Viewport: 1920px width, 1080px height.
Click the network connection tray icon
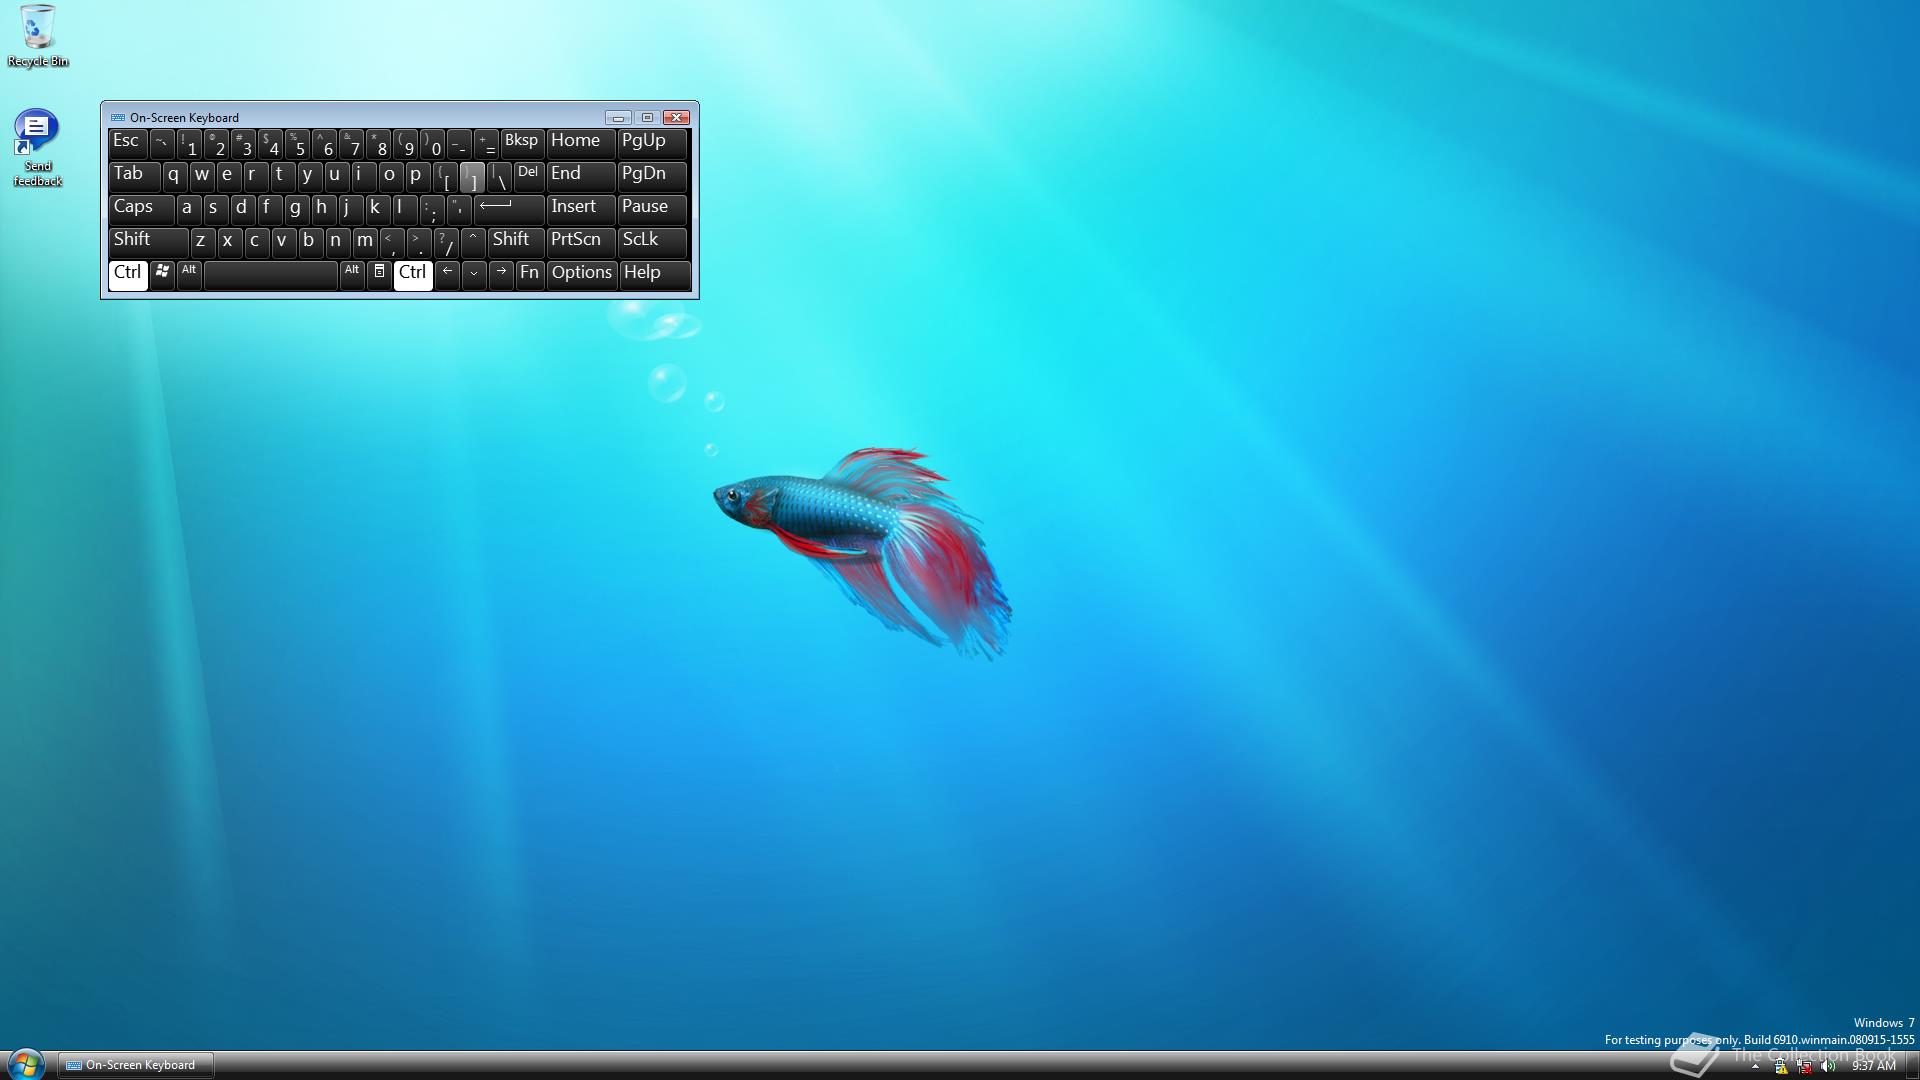(1804, 1066)
